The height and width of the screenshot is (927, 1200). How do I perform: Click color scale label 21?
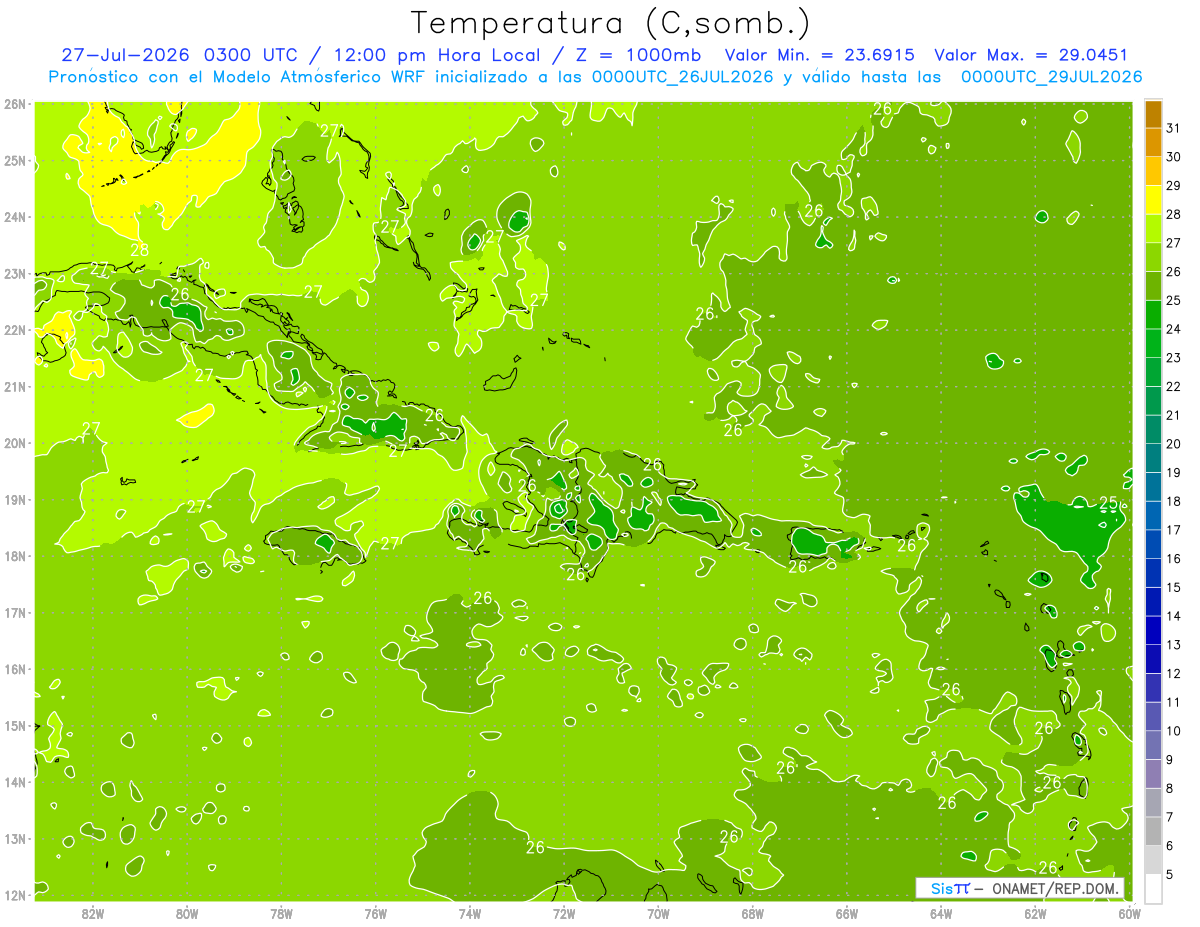click(1174, 415)
